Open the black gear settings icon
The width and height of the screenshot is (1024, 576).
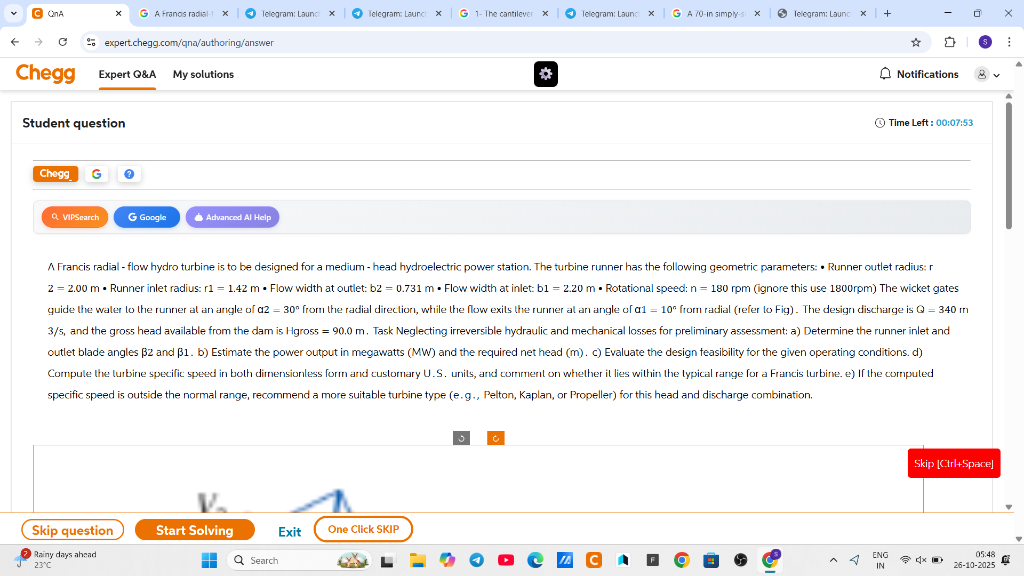pos(545,74)
